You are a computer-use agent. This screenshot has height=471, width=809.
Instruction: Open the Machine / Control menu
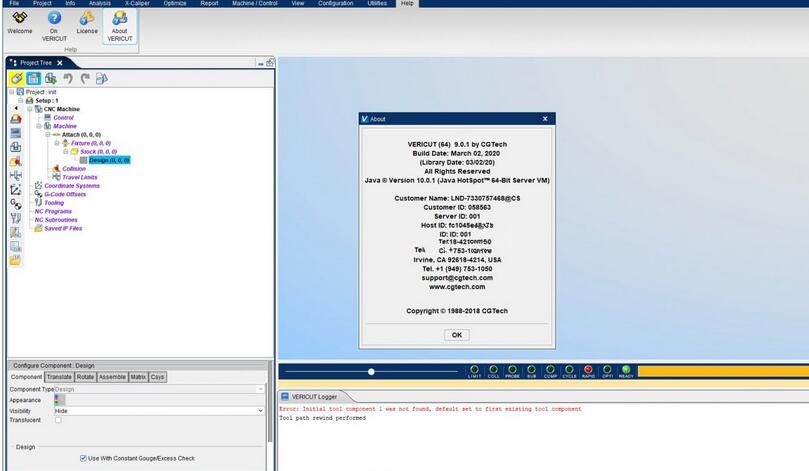255,3
